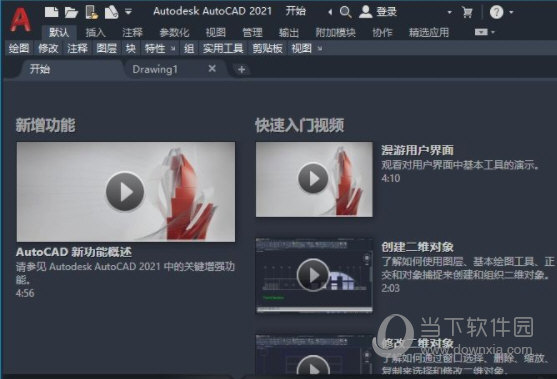The height and width of the screenshot is (379, 557).
Task: Select the 输出 ribbon tab
Action: point(289,33)
